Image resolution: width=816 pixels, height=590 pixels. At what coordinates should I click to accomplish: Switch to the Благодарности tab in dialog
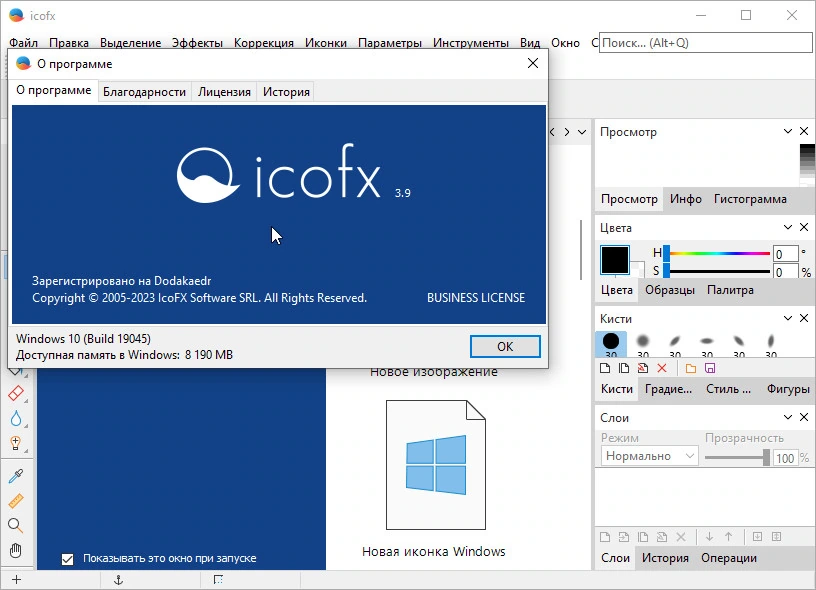pyautogui.click(x=144, y=92)
